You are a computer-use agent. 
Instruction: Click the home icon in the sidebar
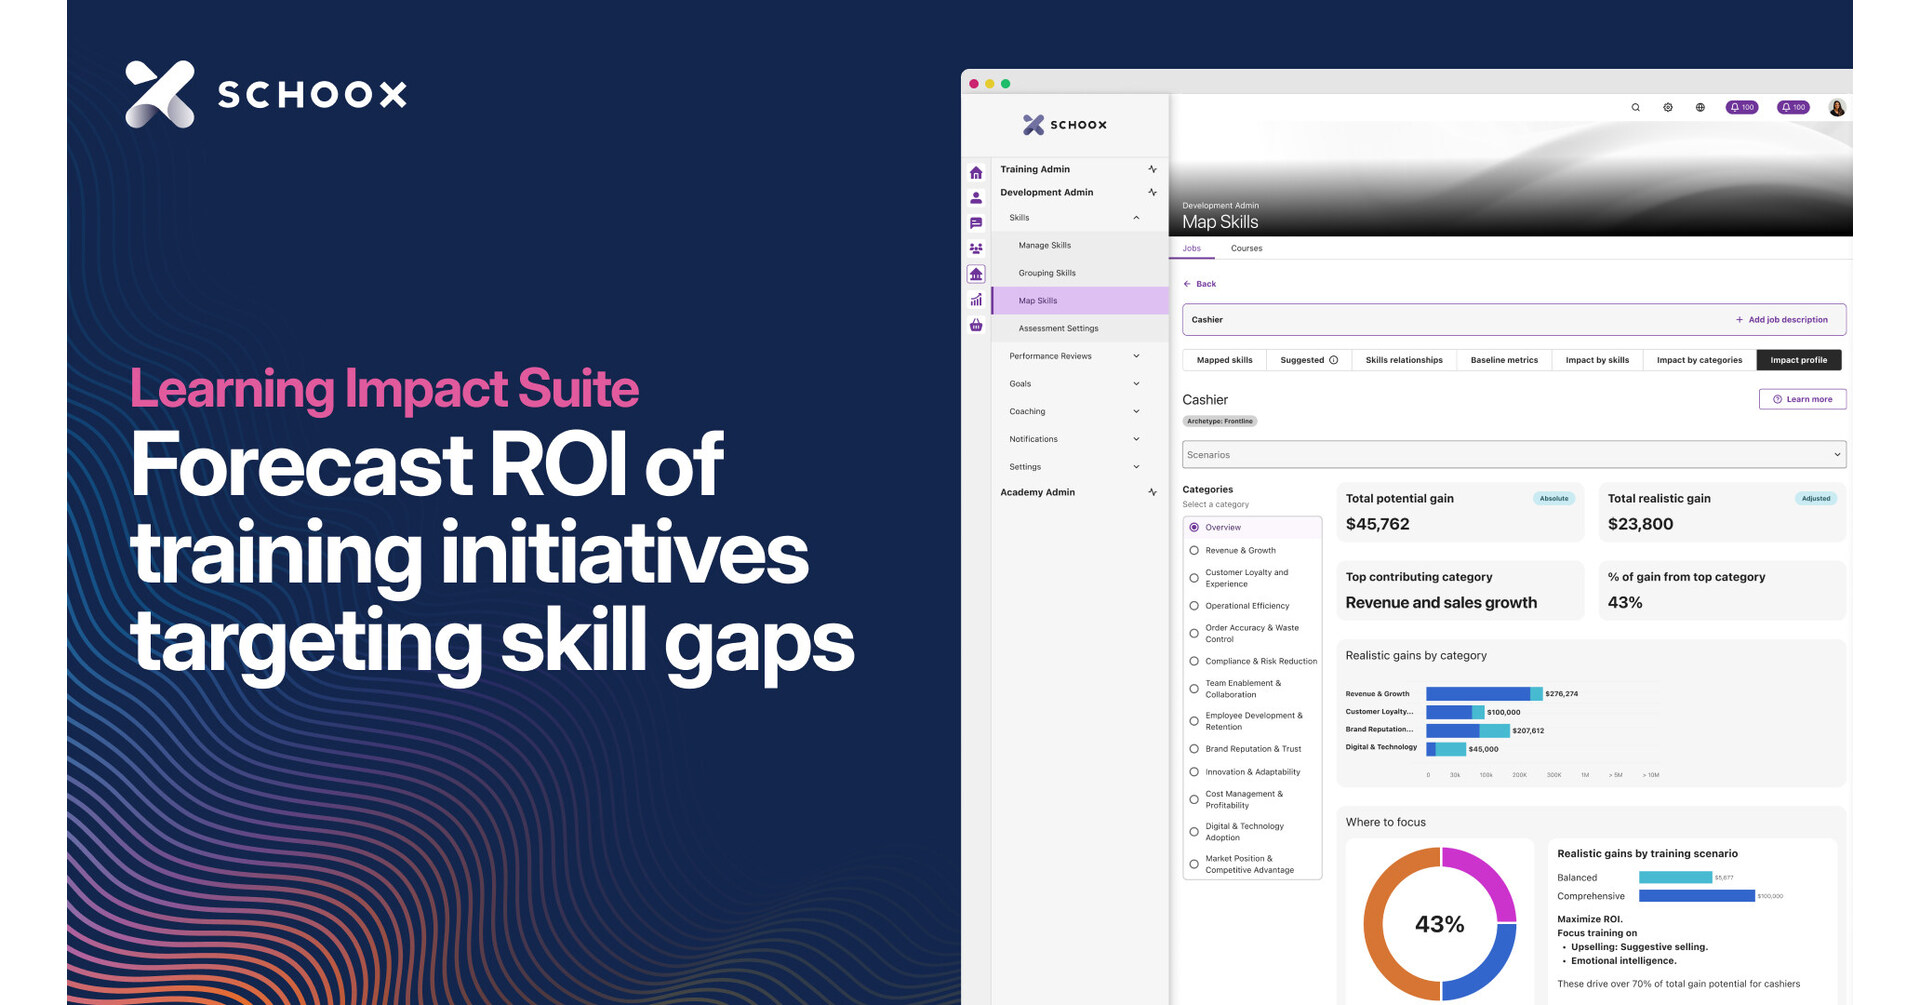point(976,173)
